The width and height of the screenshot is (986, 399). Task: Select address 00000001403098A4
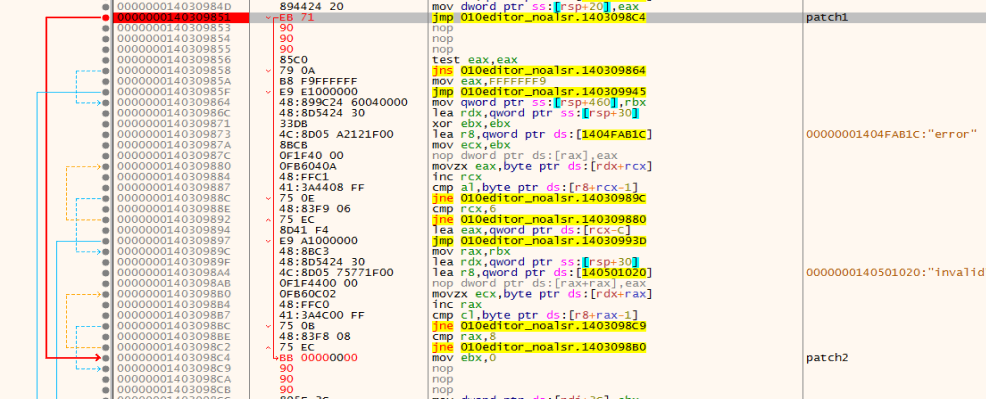174,273
